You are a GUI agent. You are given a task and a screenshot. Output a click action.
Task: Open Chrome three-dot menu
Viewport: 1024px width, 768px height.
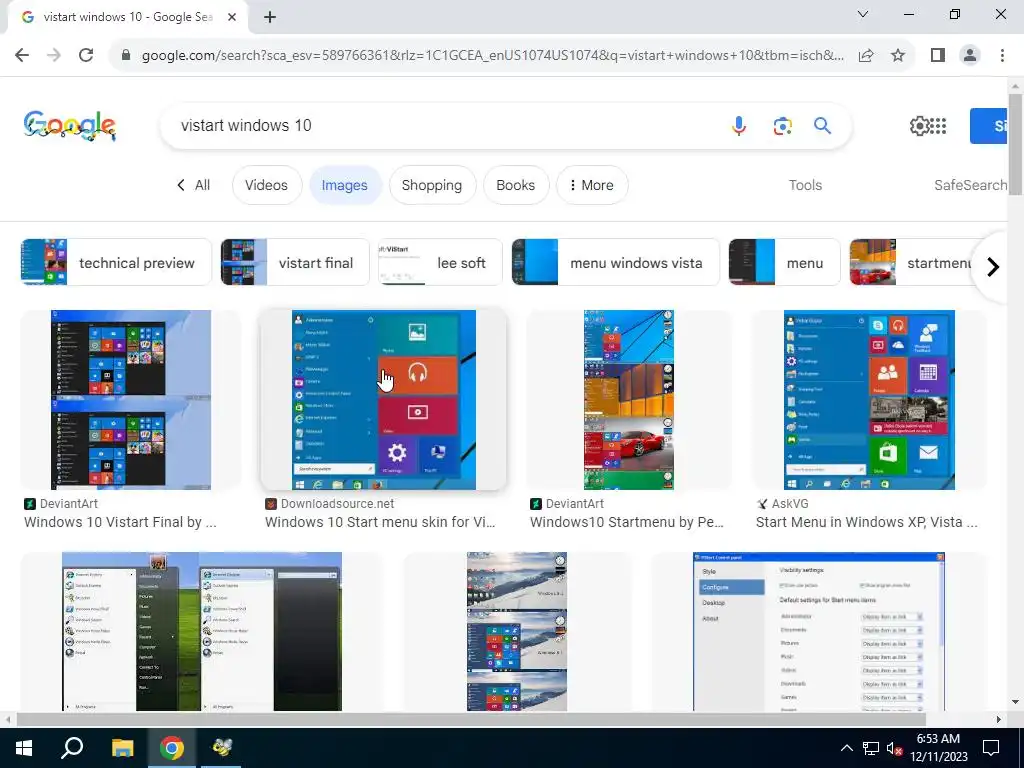pyautogui.click(x=1002, y=55)
